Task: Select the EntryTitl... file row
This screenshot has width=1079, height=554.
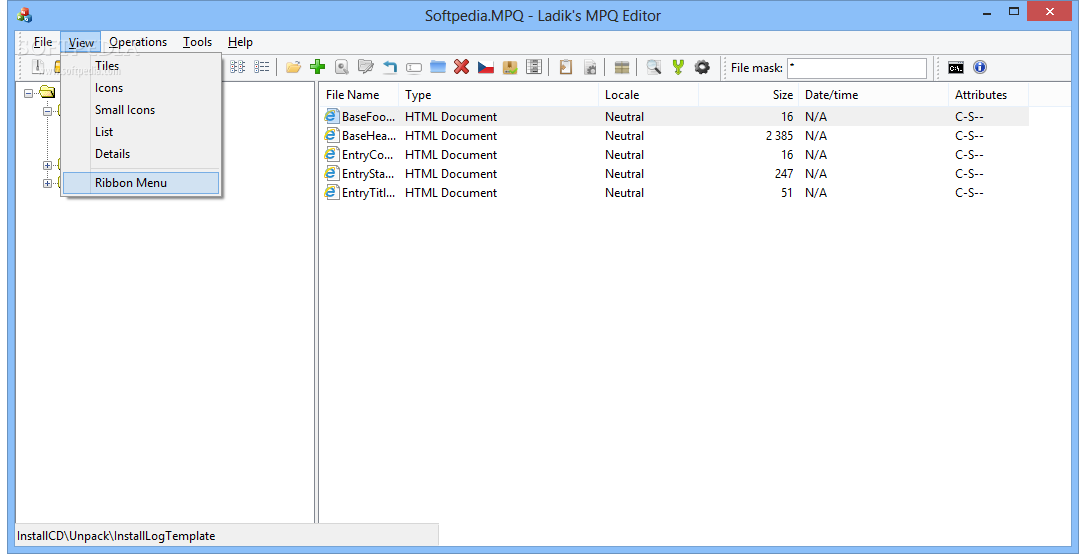Action: [x=674, y=193]
